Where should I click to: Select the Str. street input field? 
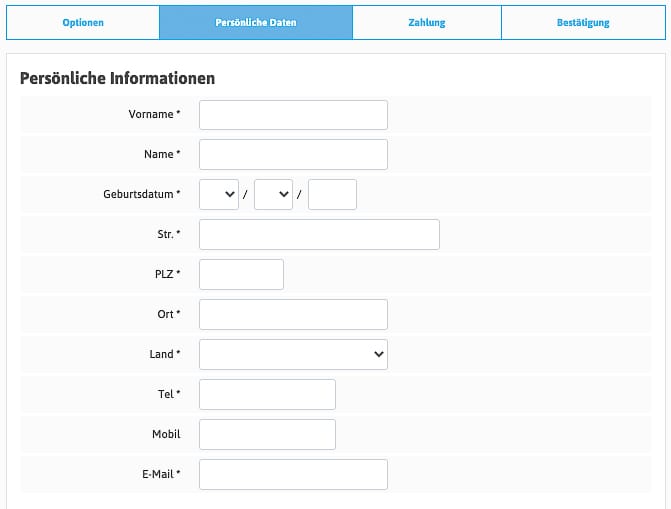pos(319,235)
